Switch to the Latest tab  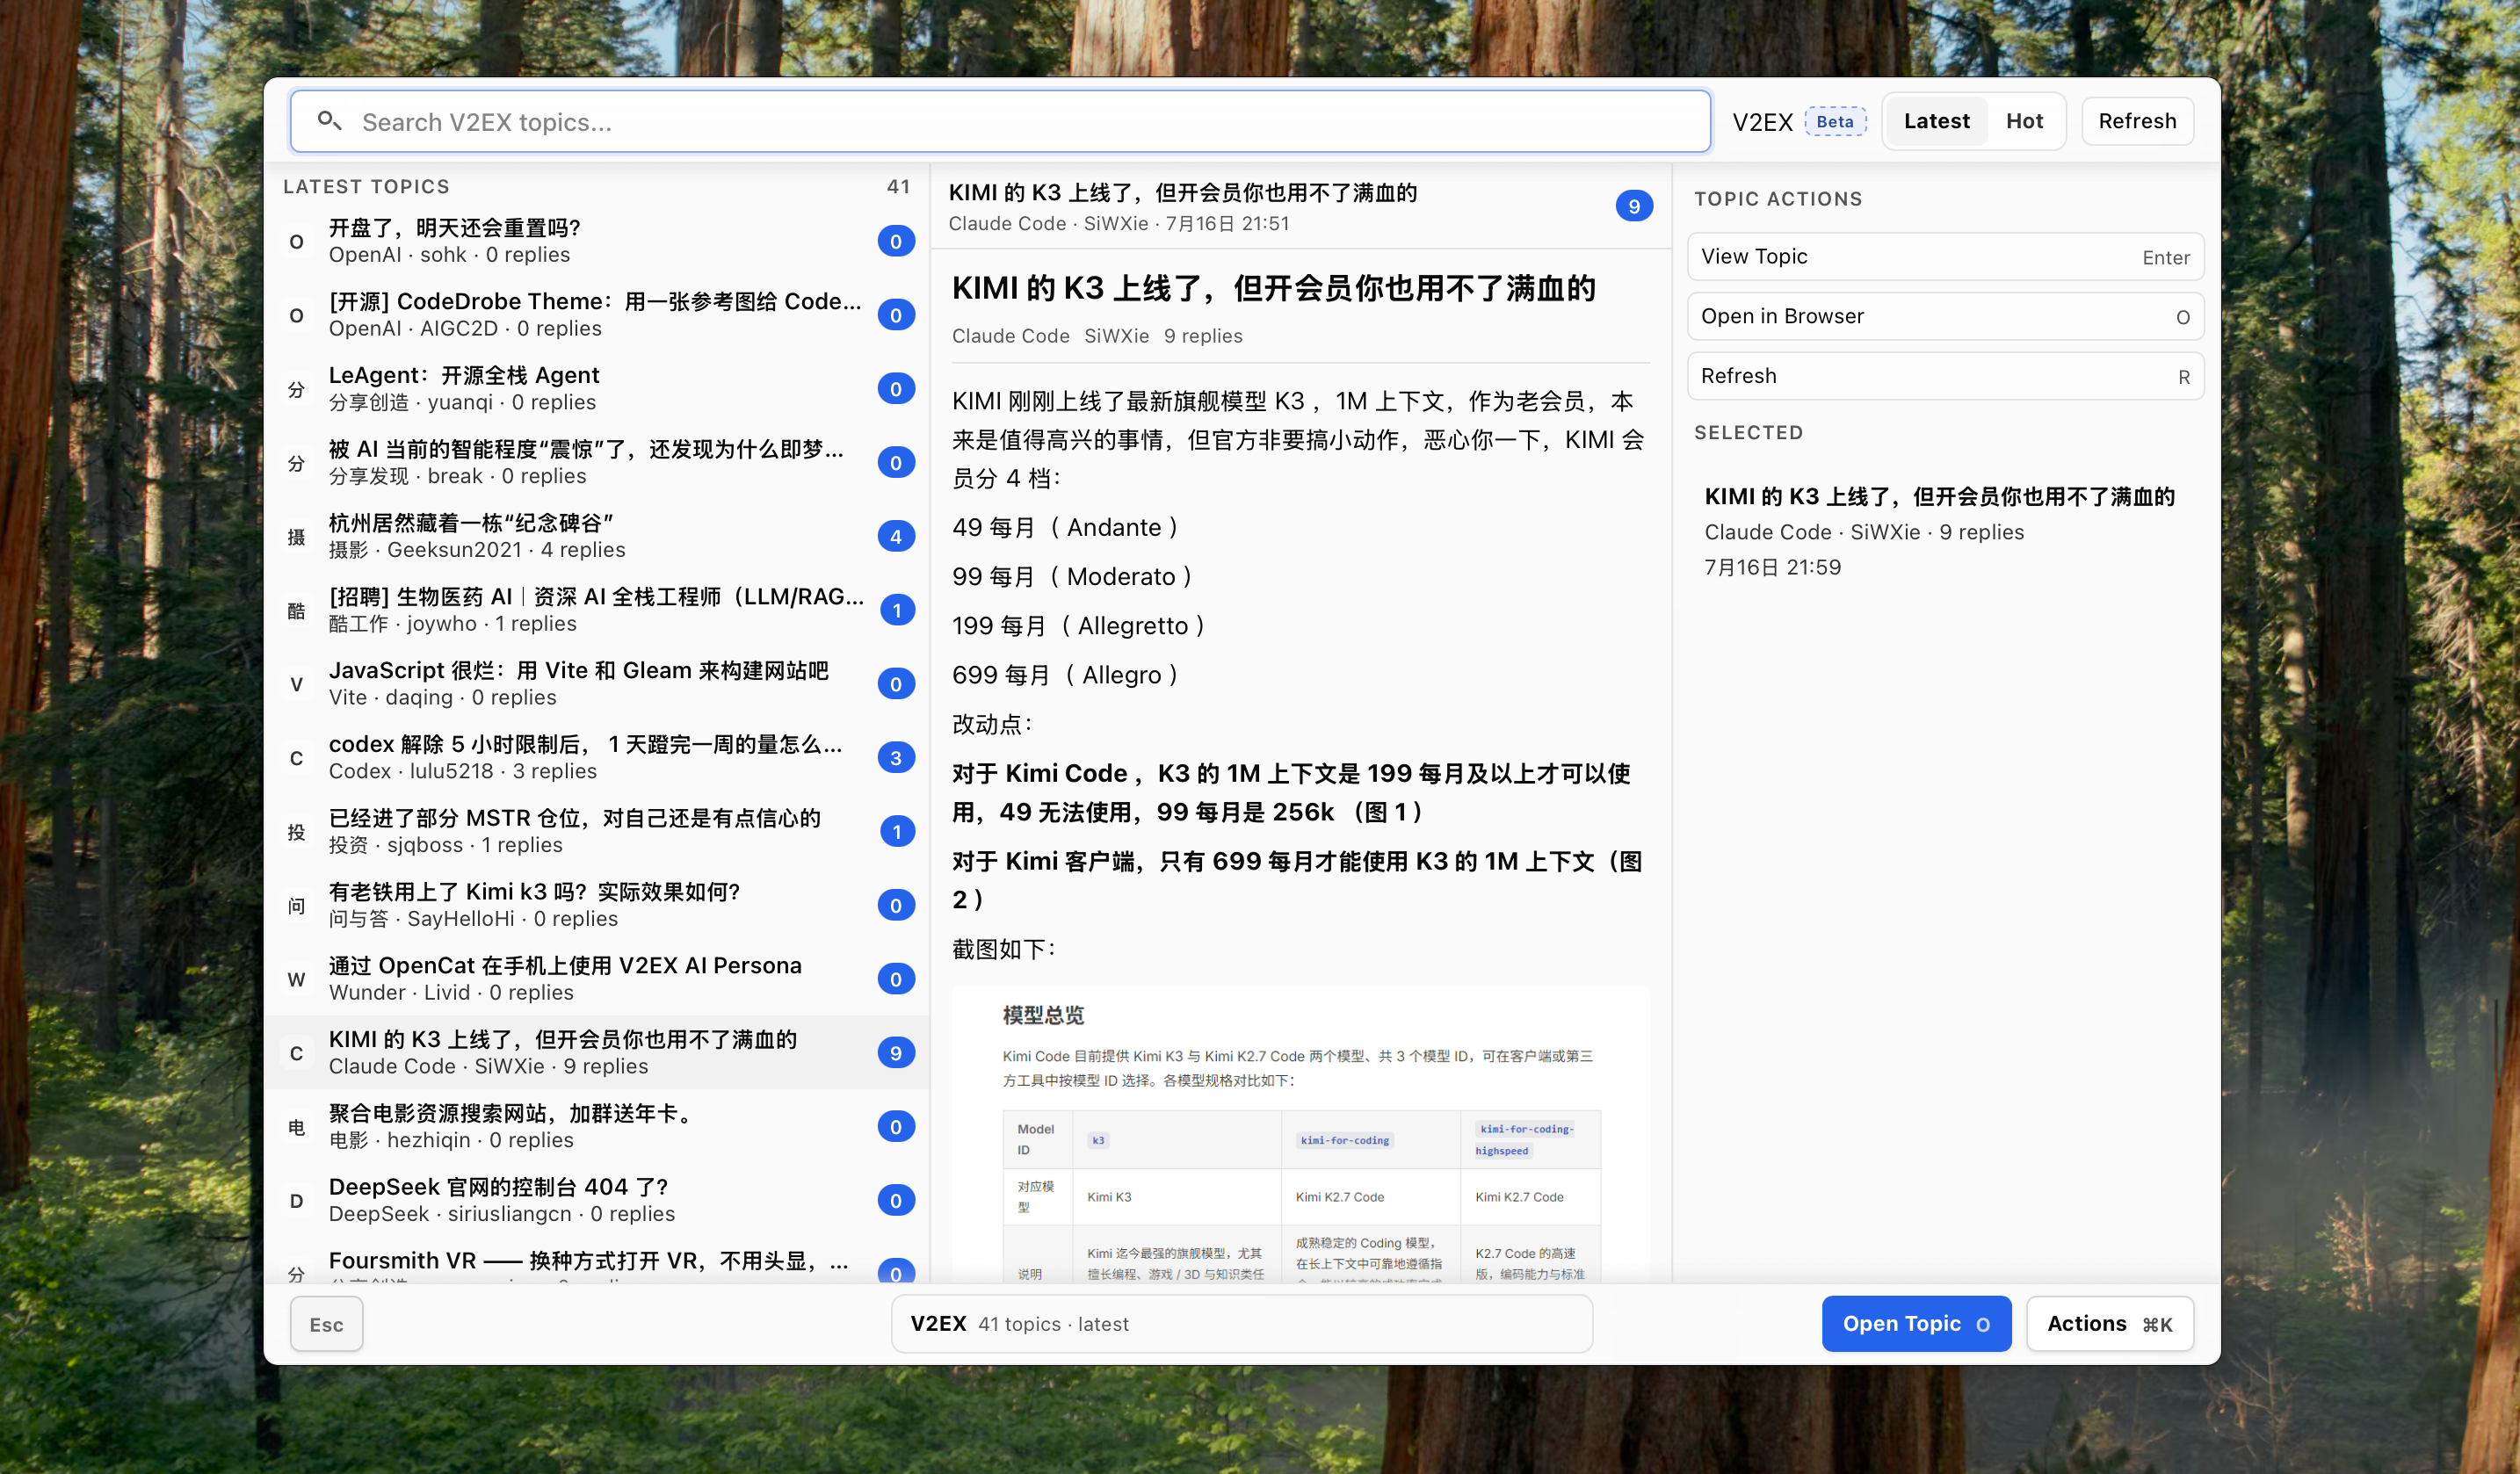coord(1936,121)
